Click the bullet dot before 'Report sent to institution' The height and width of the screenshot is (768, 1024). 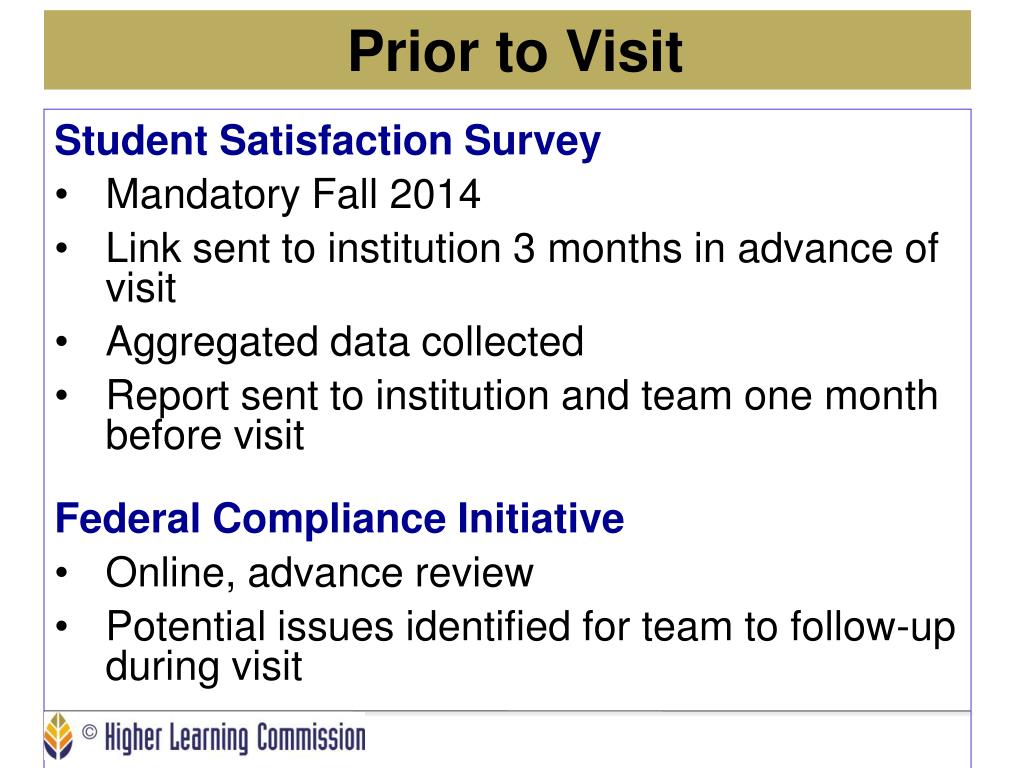pos(62,396)
